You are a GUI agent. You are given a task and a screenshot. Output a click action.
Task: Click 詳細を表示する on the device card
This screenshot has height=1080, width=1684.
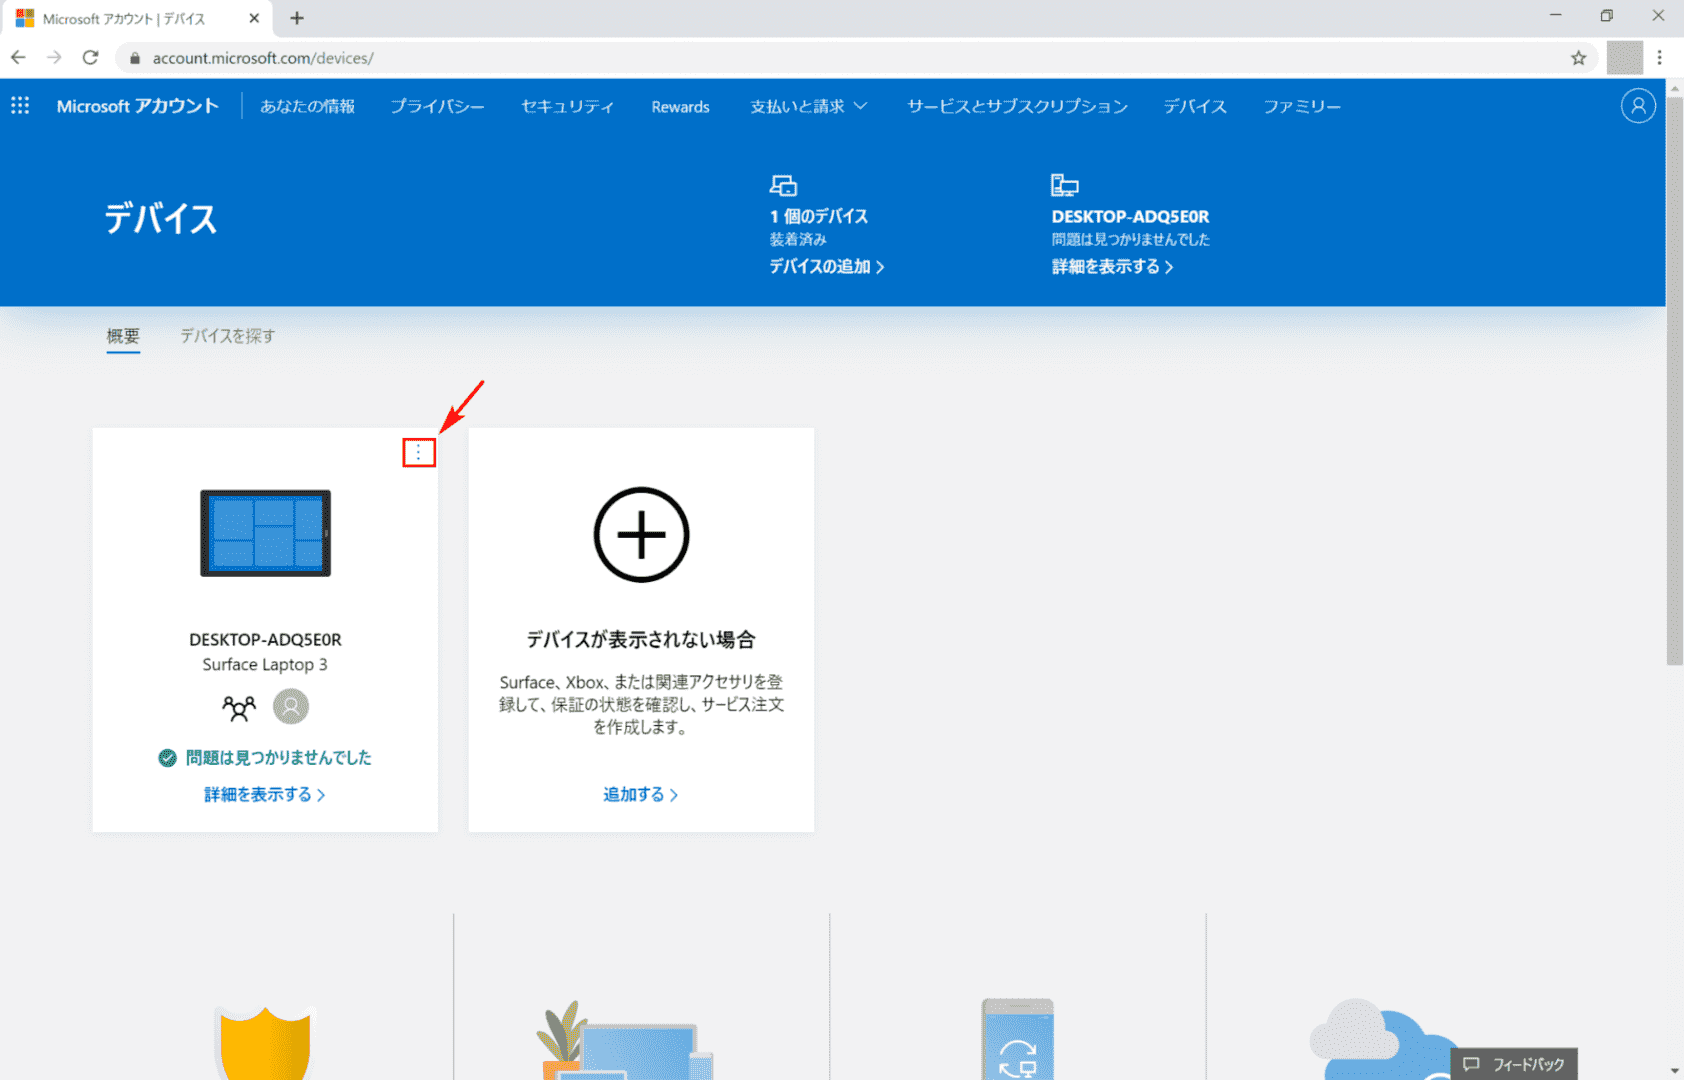coord(265,794)
